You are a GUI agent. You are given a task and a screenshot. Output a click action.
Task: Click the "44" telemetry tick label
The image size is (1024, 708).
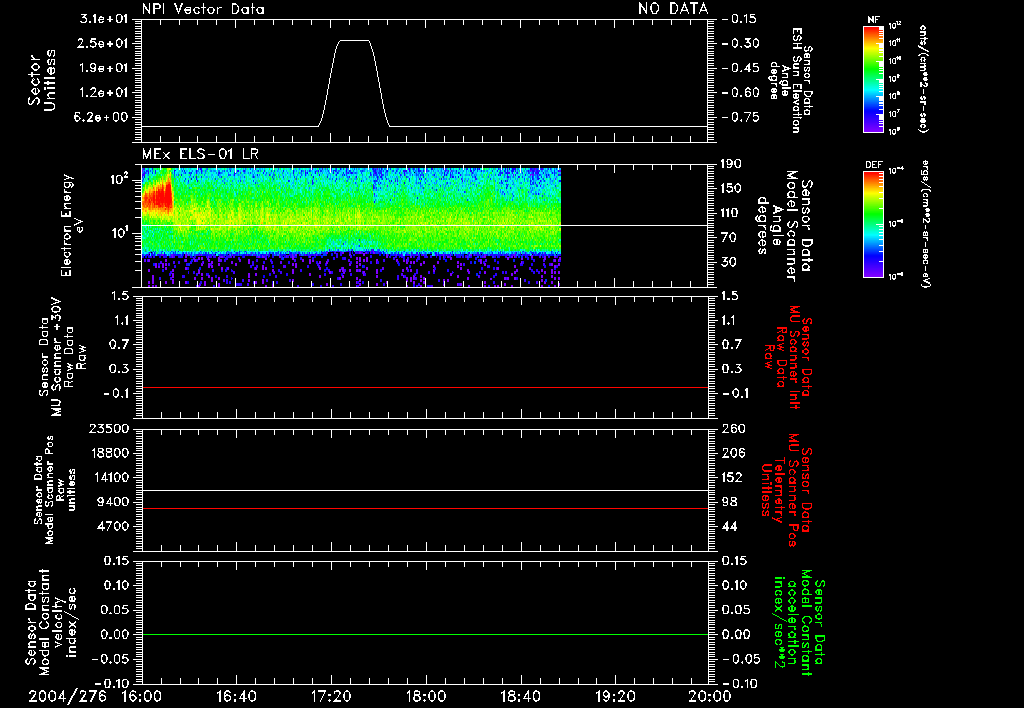tap(729, 526)
